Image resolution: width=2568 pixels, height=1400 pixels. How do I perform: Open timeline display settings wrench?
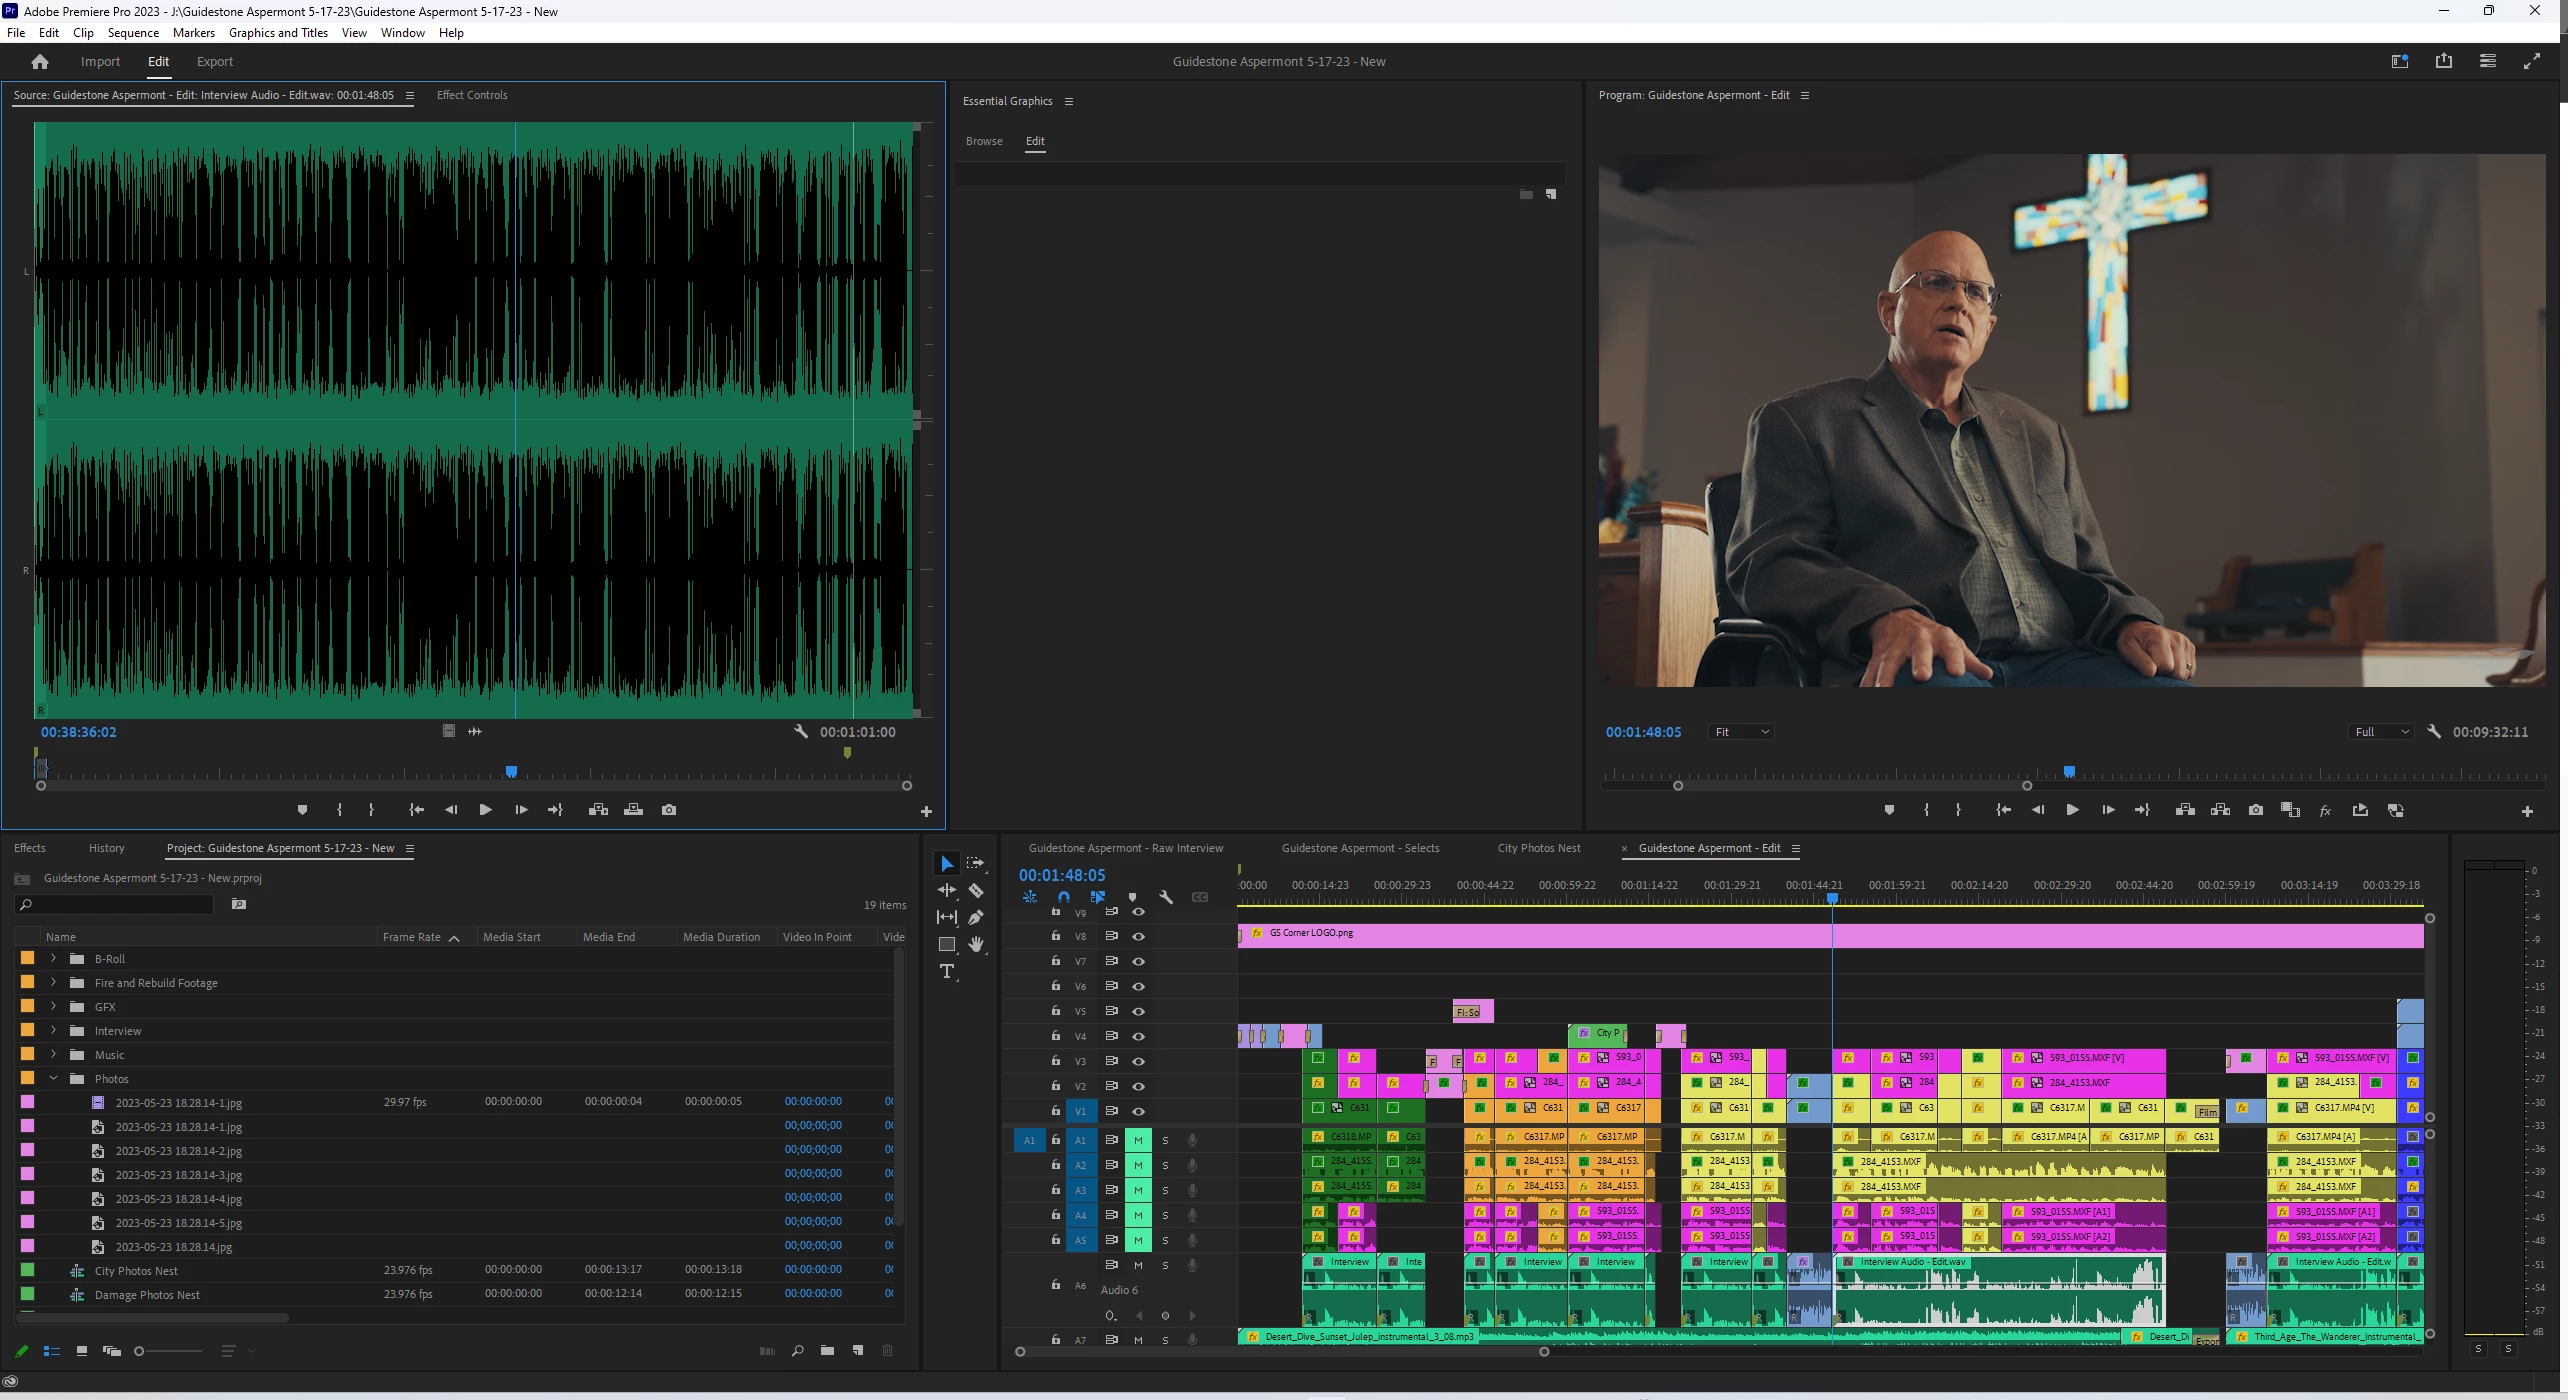pos(1166,897)
